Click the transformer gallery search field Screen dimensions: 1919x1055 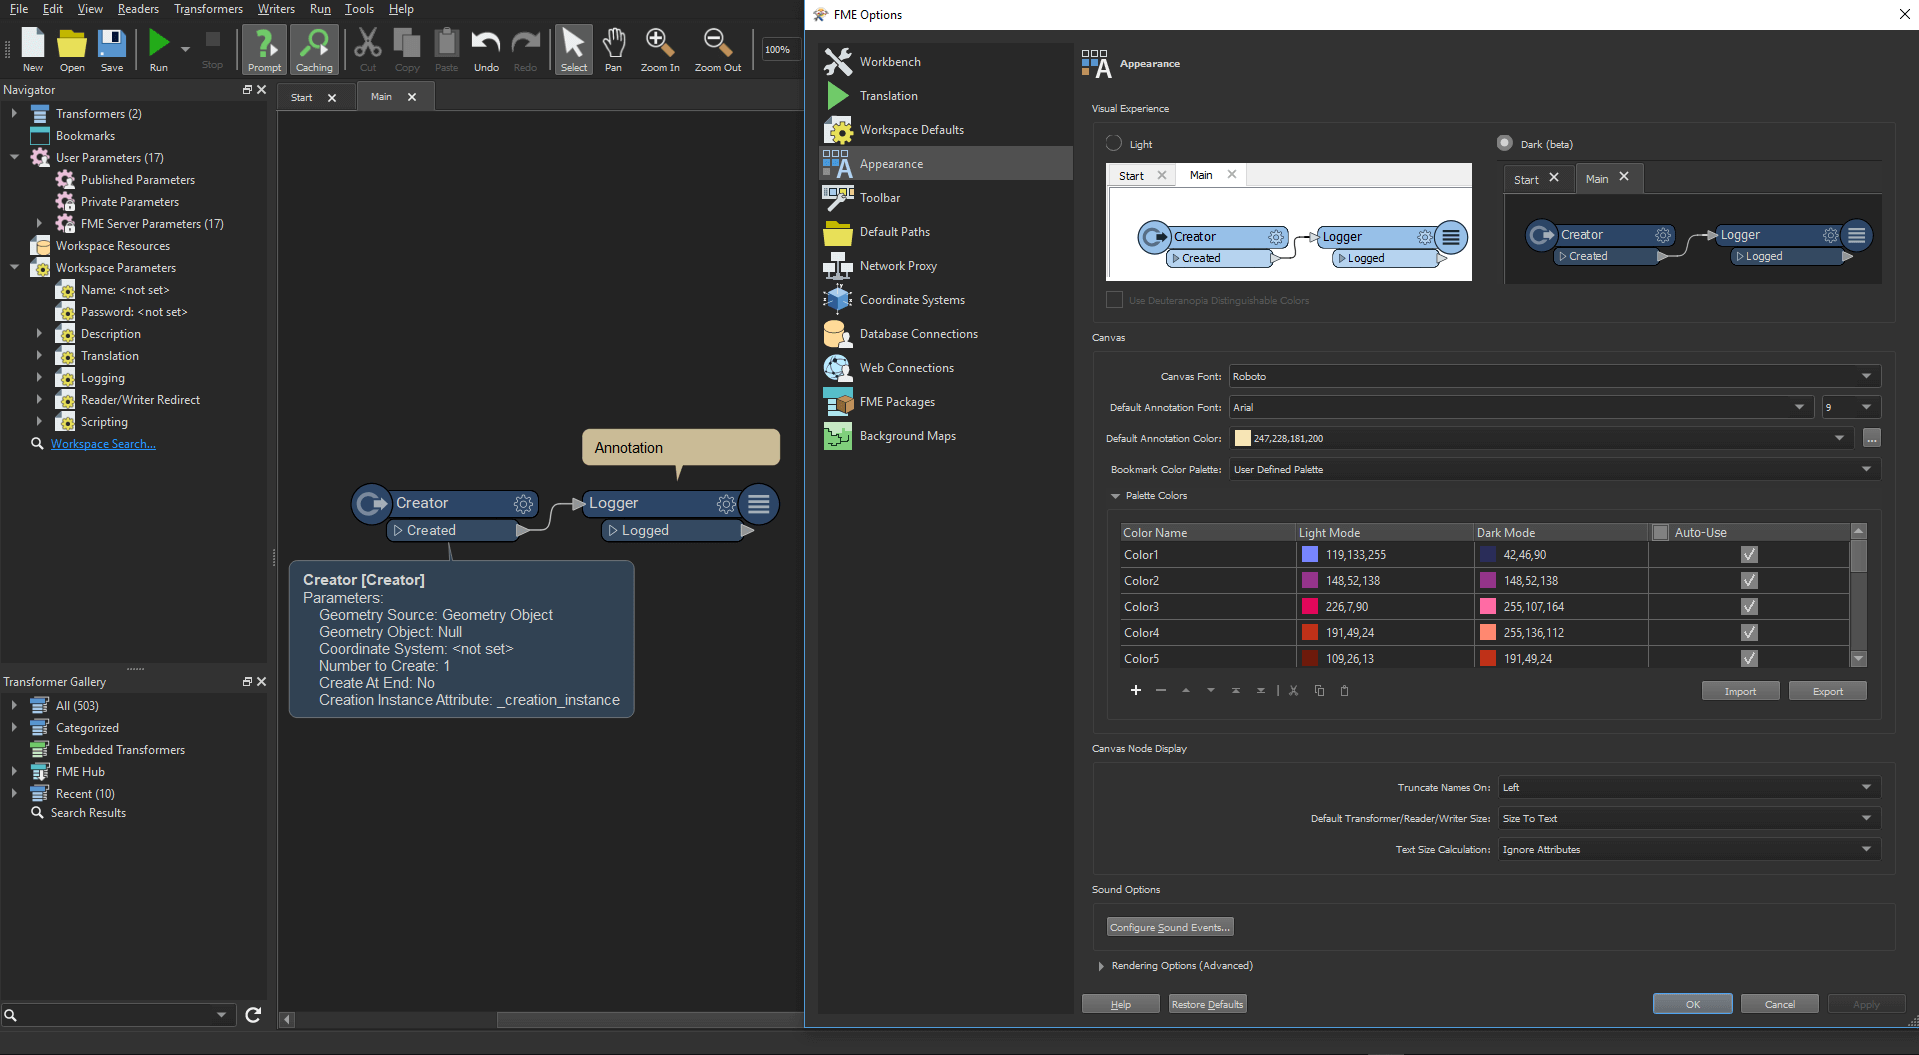coord(118,1015)
